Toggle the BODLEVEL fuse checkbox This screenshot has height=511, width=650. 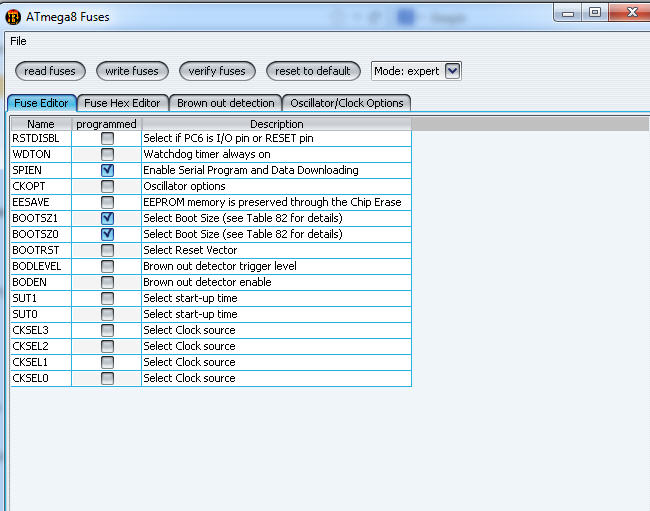[x=107, y=266]
